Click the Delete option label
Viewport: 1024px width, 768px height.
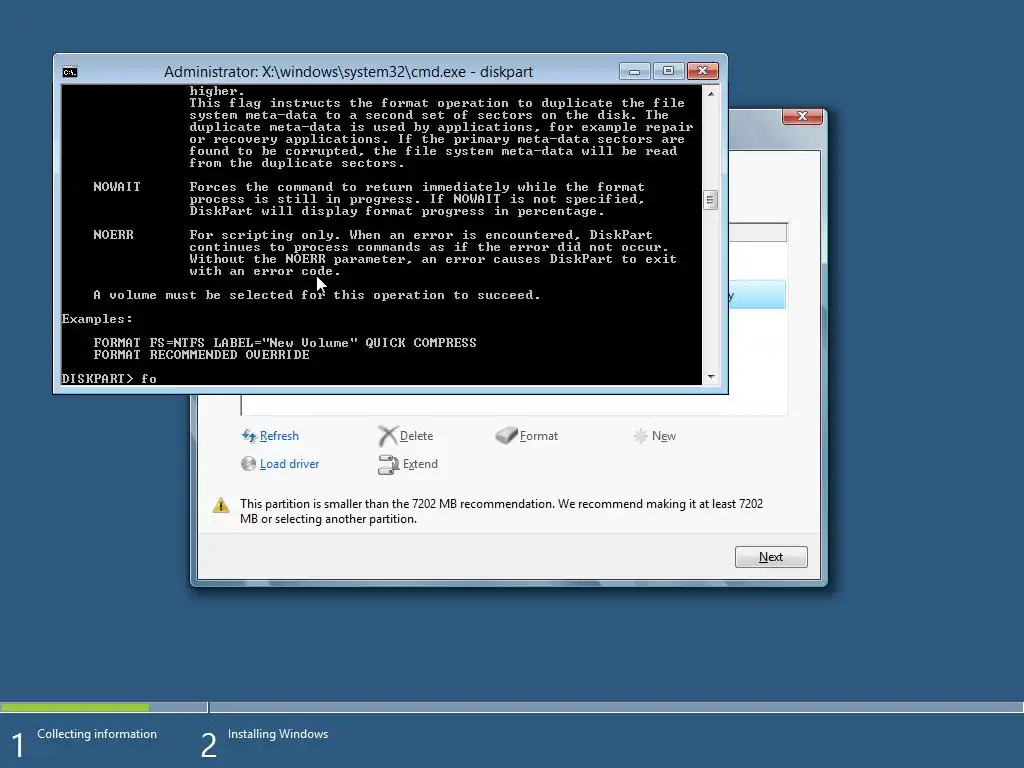pyautogui.click(x=416, y=436)
